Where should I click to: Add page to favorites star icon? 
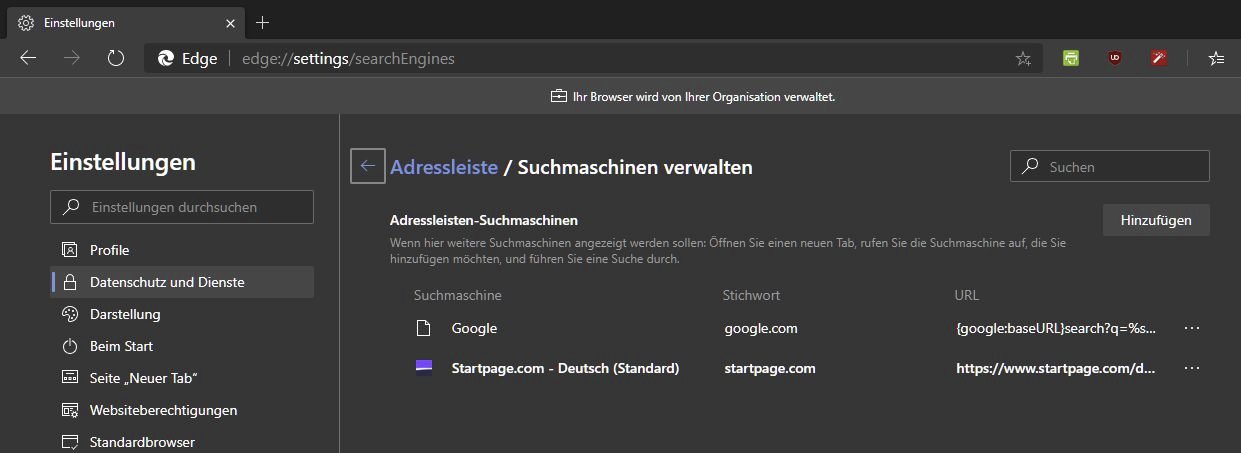tap(1023, 59)
